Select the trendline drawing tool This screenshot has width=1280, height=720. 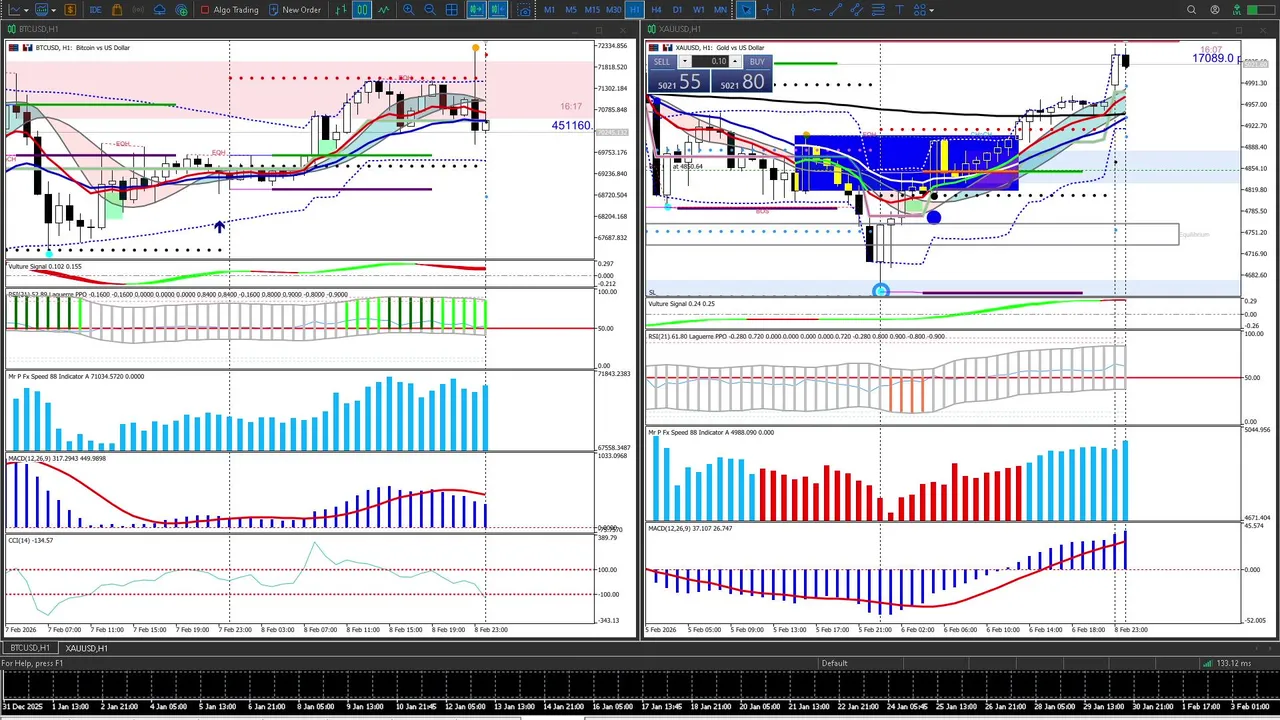coord(835,10)
